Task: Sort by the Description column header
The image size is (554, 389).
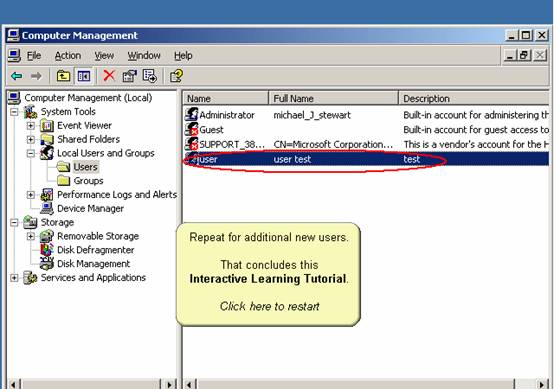Action: point(473,98)
